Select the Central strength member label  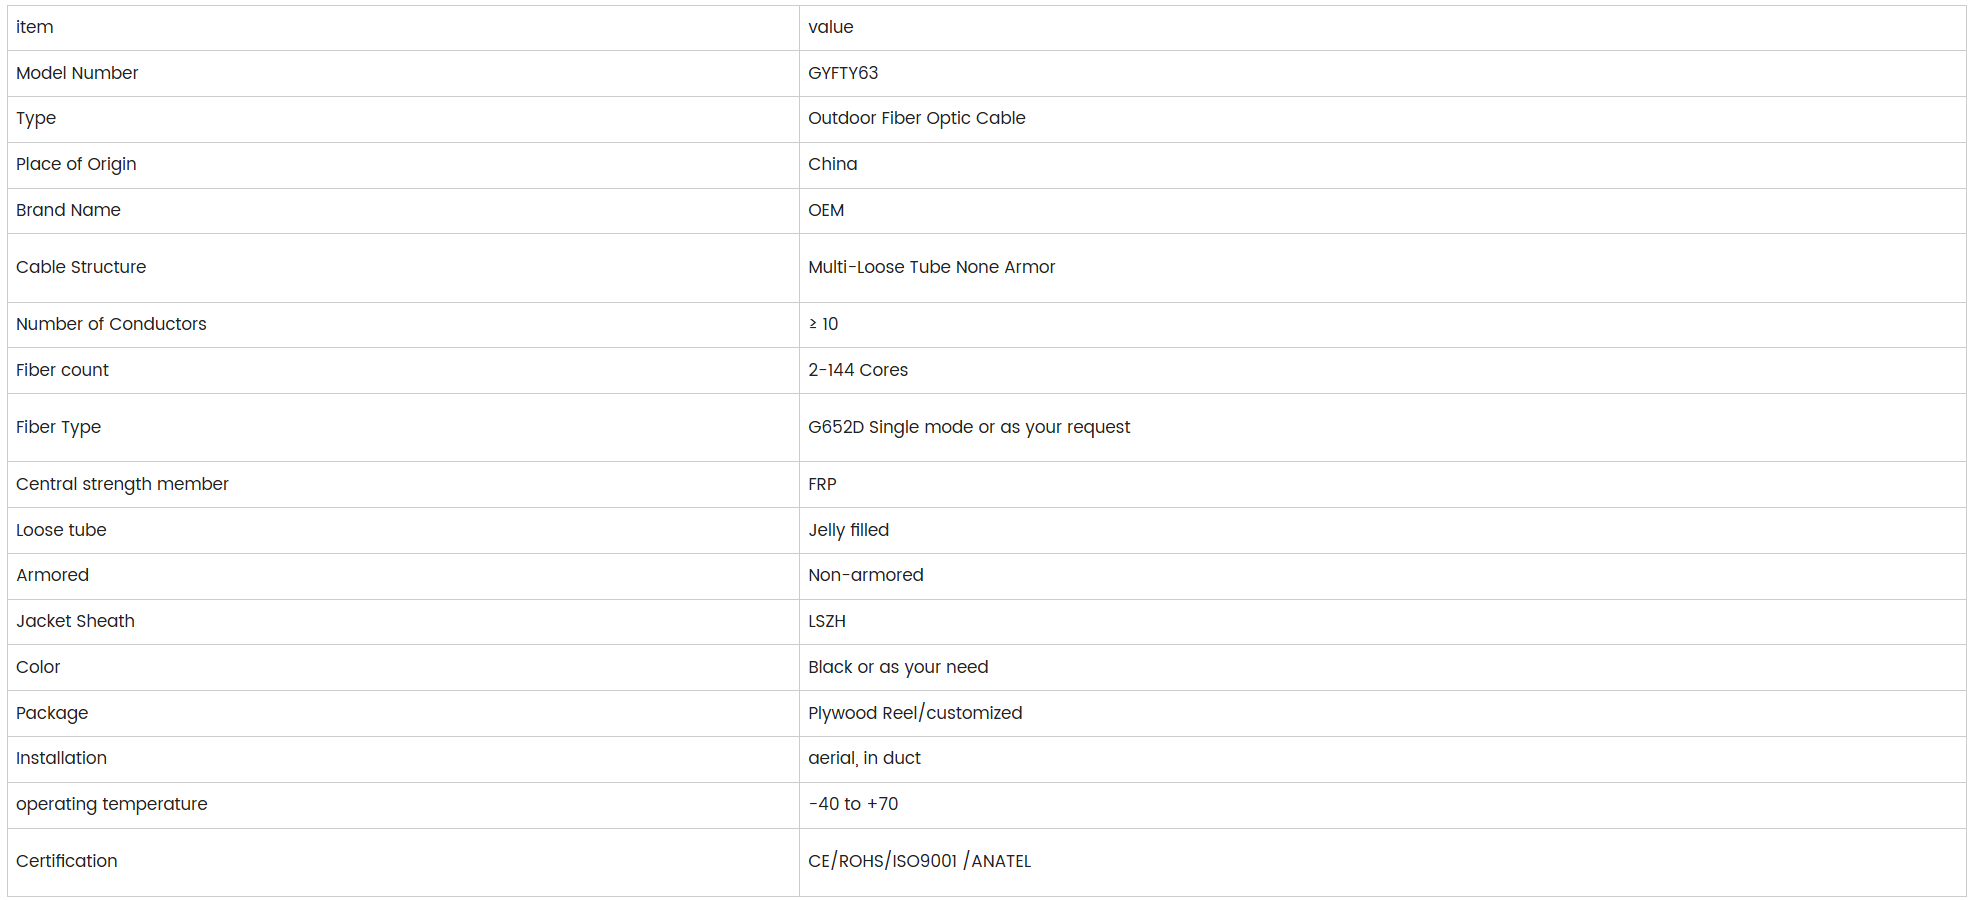(122, 484)
